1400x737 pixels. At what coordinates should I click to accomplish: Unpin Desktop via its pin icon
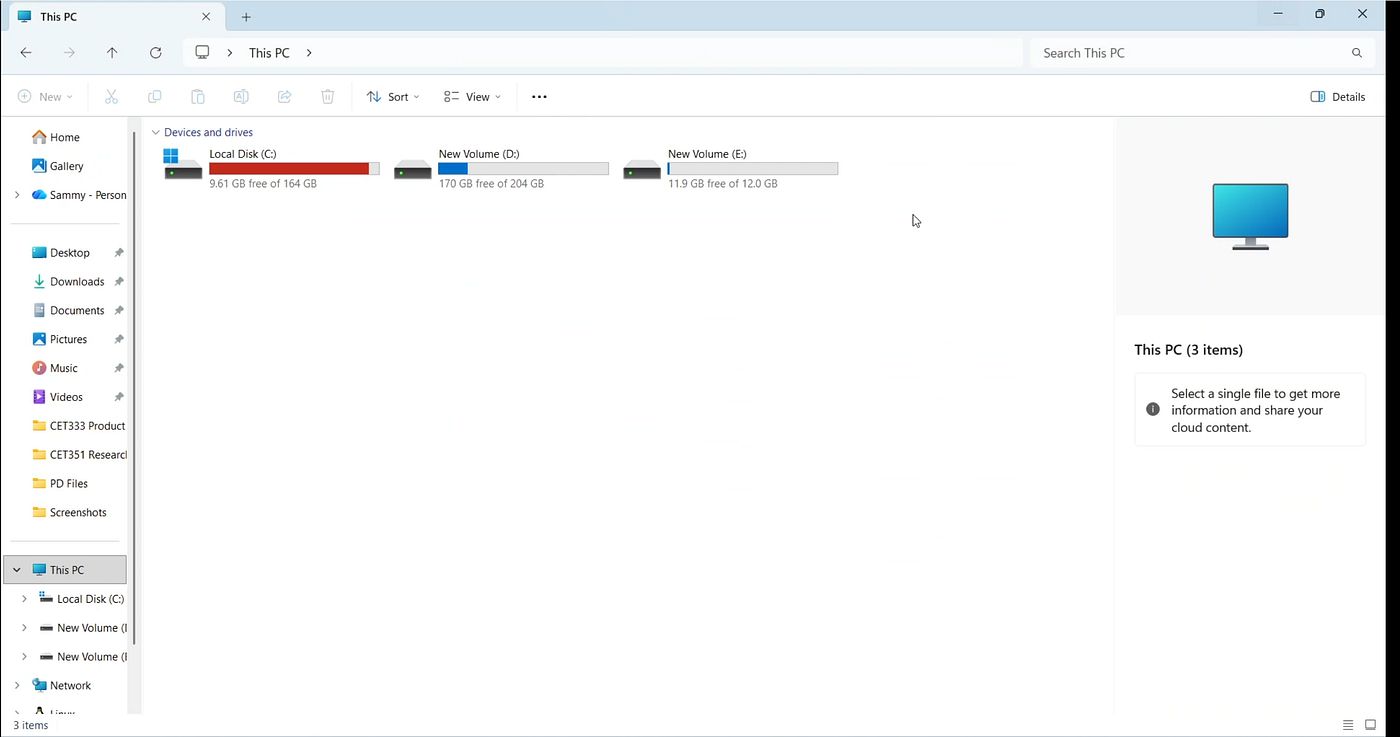tap(119, 253)
